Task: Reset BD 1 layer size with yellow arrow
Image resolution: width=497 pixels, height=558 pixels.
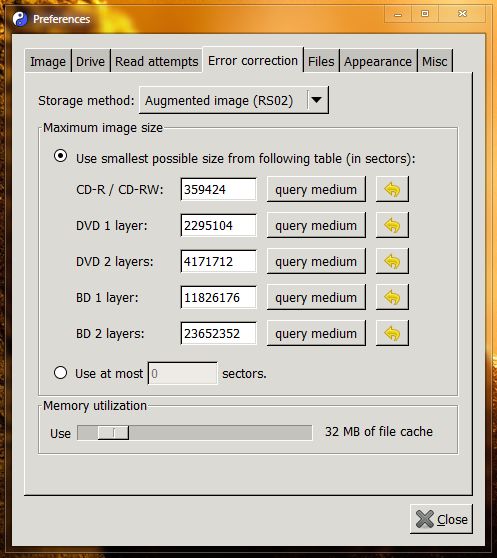Action: point(392,297)
